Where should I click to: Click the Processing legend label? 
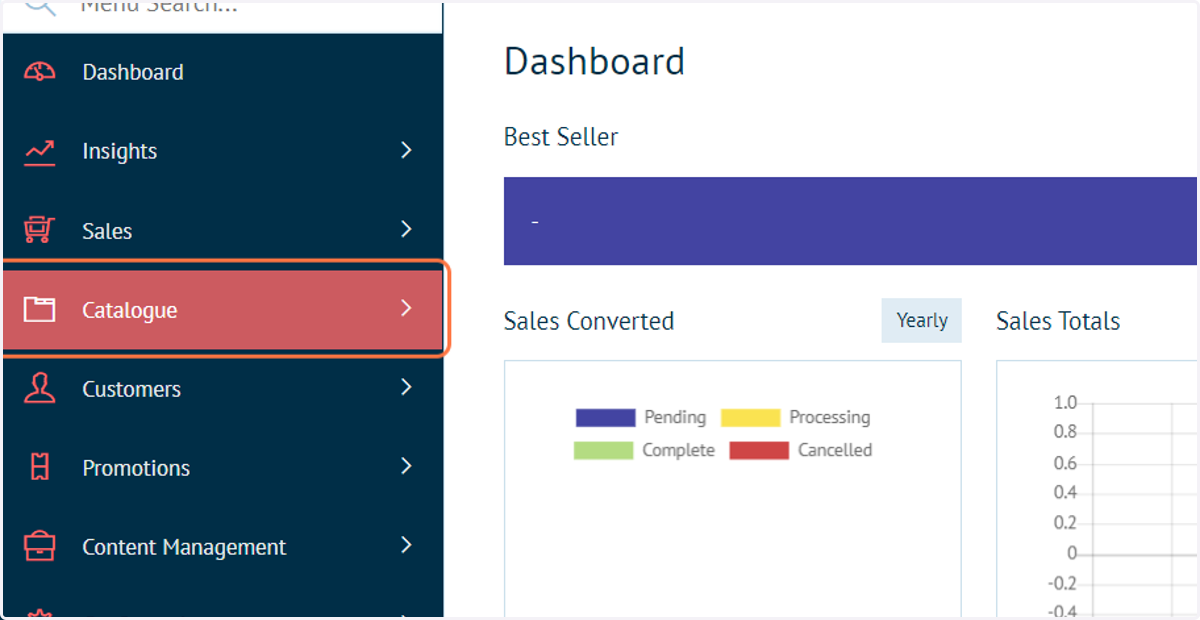pos(830,417)
